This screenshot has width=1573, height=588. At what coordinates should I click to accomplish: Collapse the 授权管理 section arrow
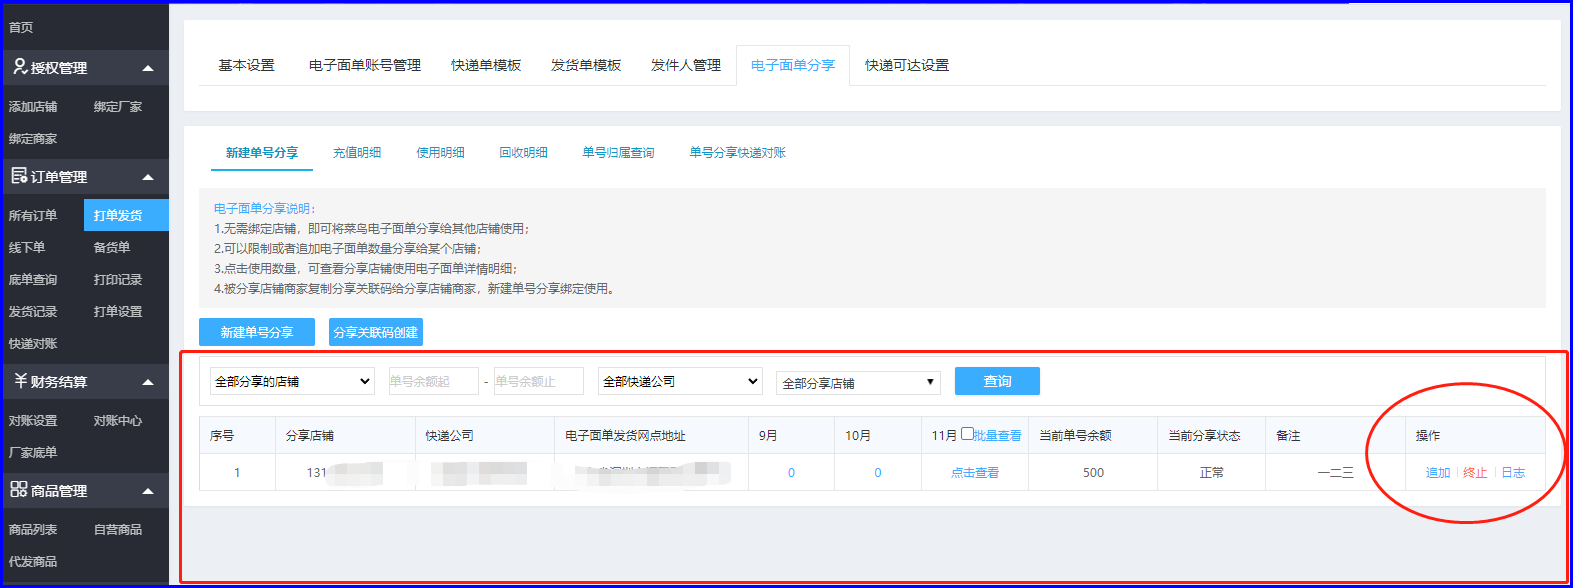[x=148, y=68]
